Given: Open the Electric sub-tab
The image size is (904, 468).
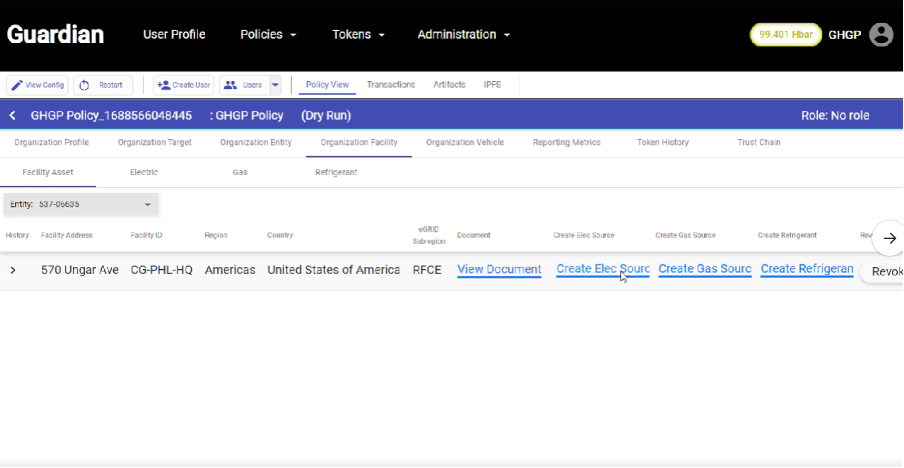Looking at the screenshot, I should coord(144,172).
